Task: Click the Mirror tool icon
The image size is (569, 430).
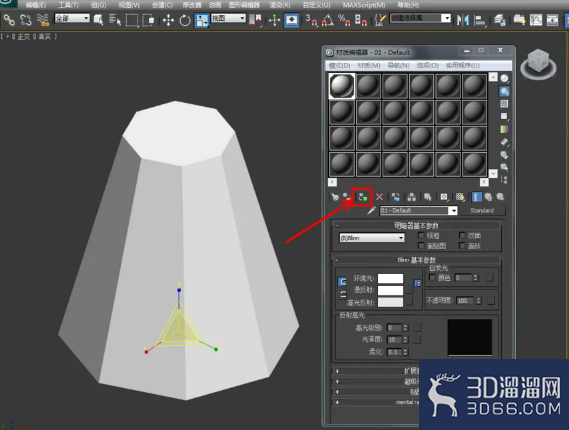Action: (463, 20)
